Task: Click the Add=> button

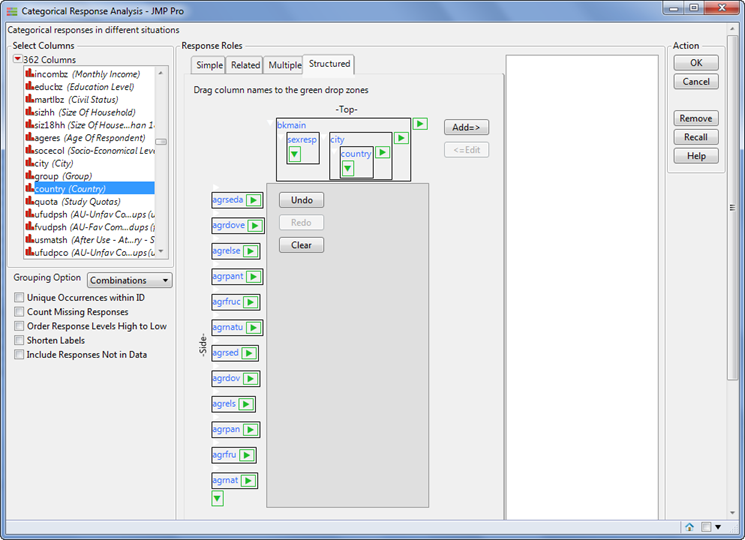Action: (x=466, y=127)
